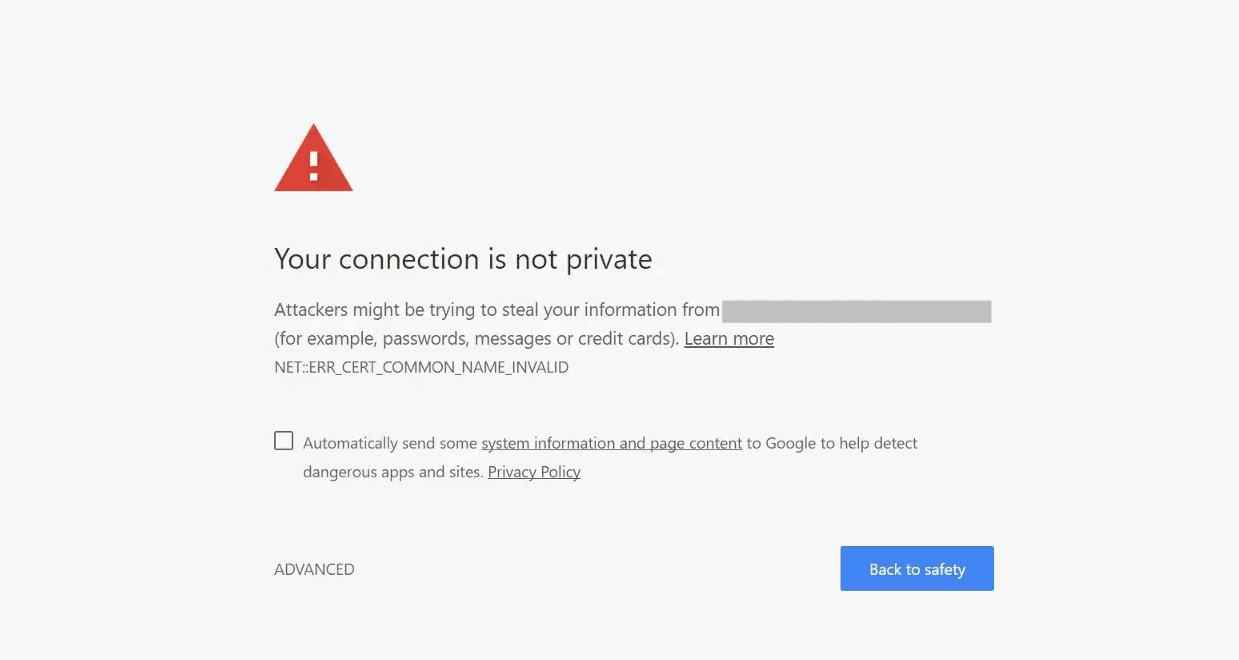Open advanced options for this security warning
The height and width of the screenshot is (660, 1239).
314,568
